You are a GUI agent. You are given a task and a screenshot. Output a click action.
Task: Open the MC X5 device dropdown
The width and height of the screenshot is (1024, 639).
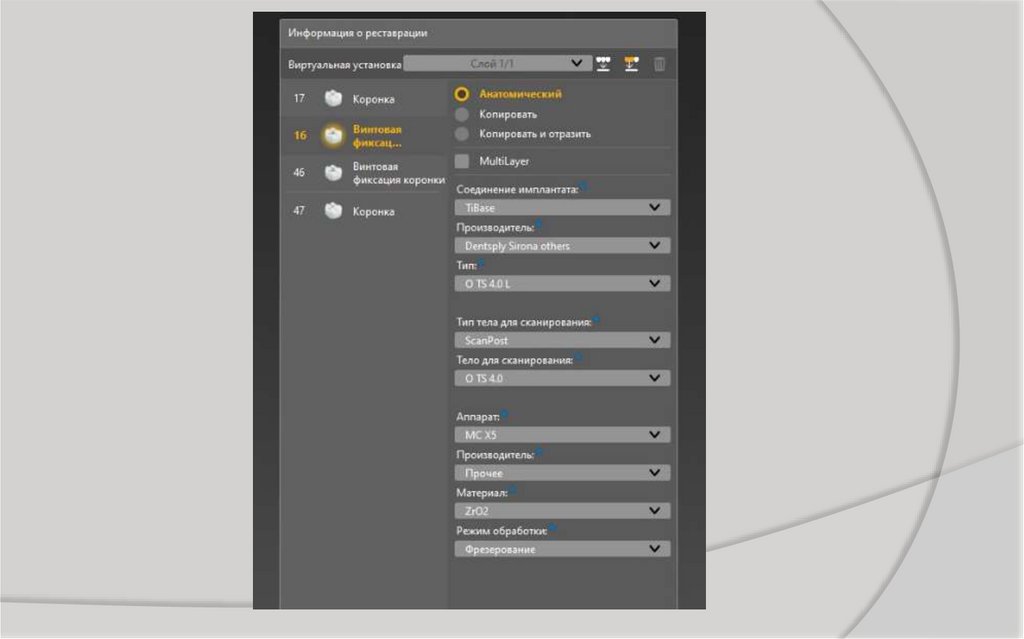562,435
